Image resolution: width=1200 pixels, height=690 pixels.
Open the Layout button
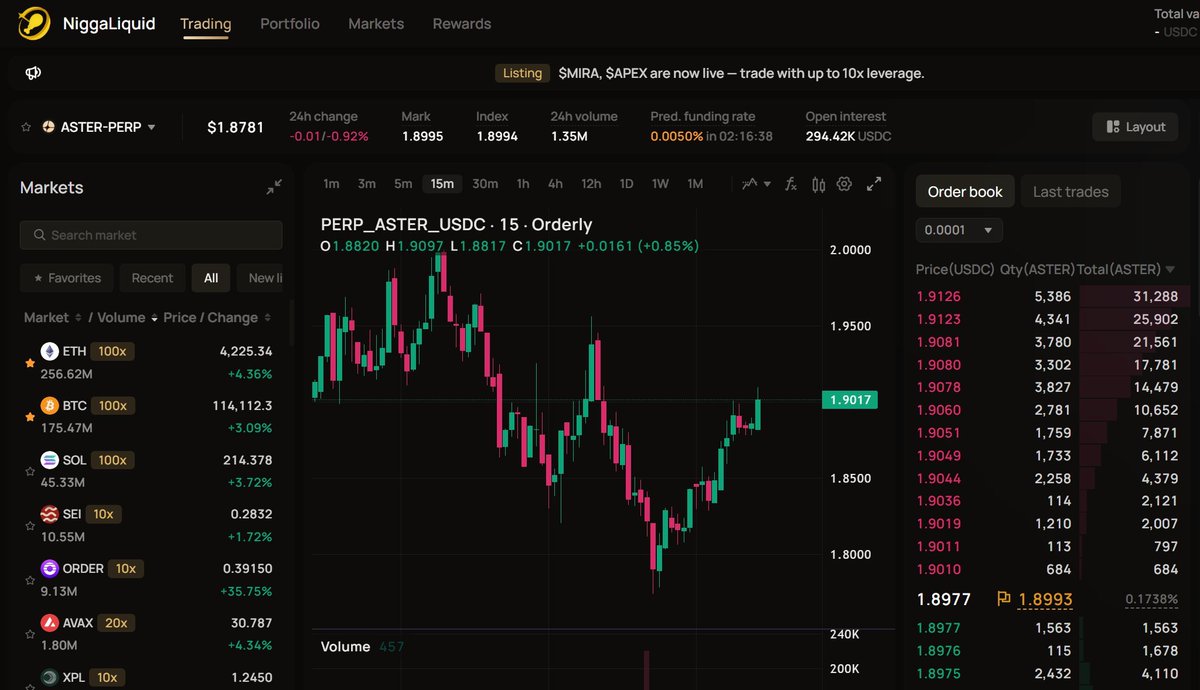(1136, 127)
